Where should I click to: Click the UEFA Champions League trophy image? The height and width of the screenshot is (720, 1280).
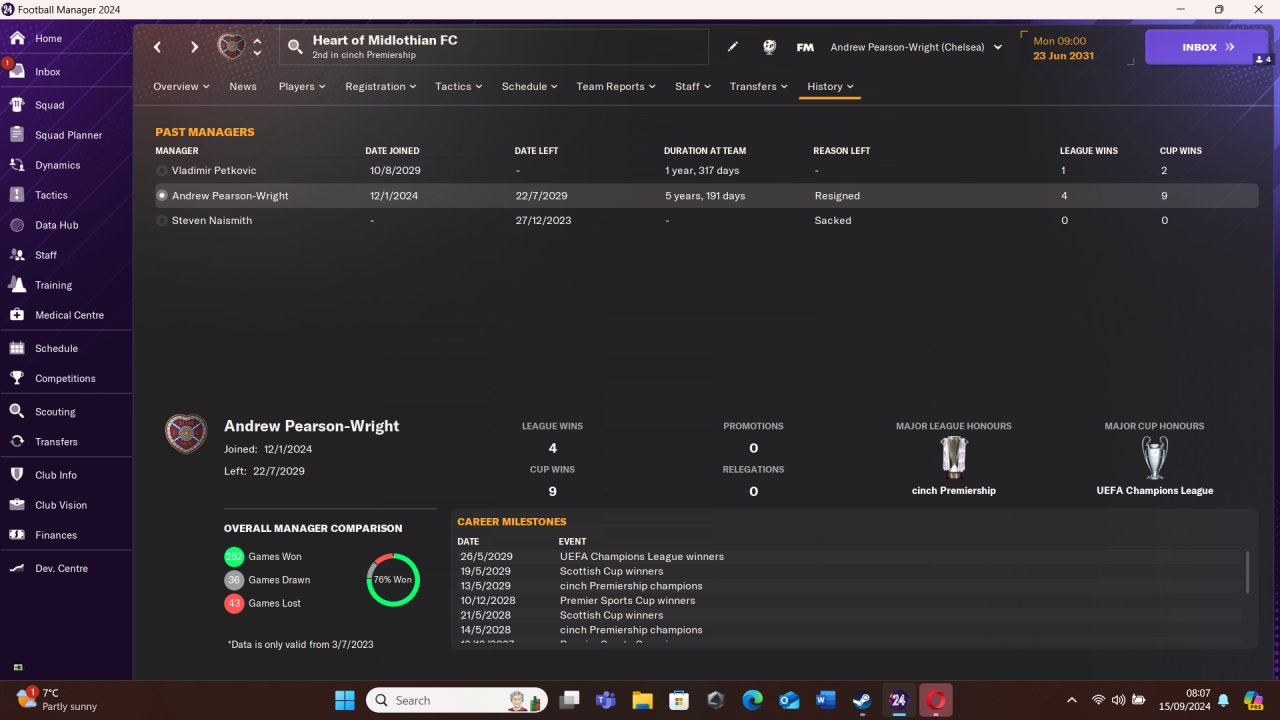click(x=1155, y=459)
